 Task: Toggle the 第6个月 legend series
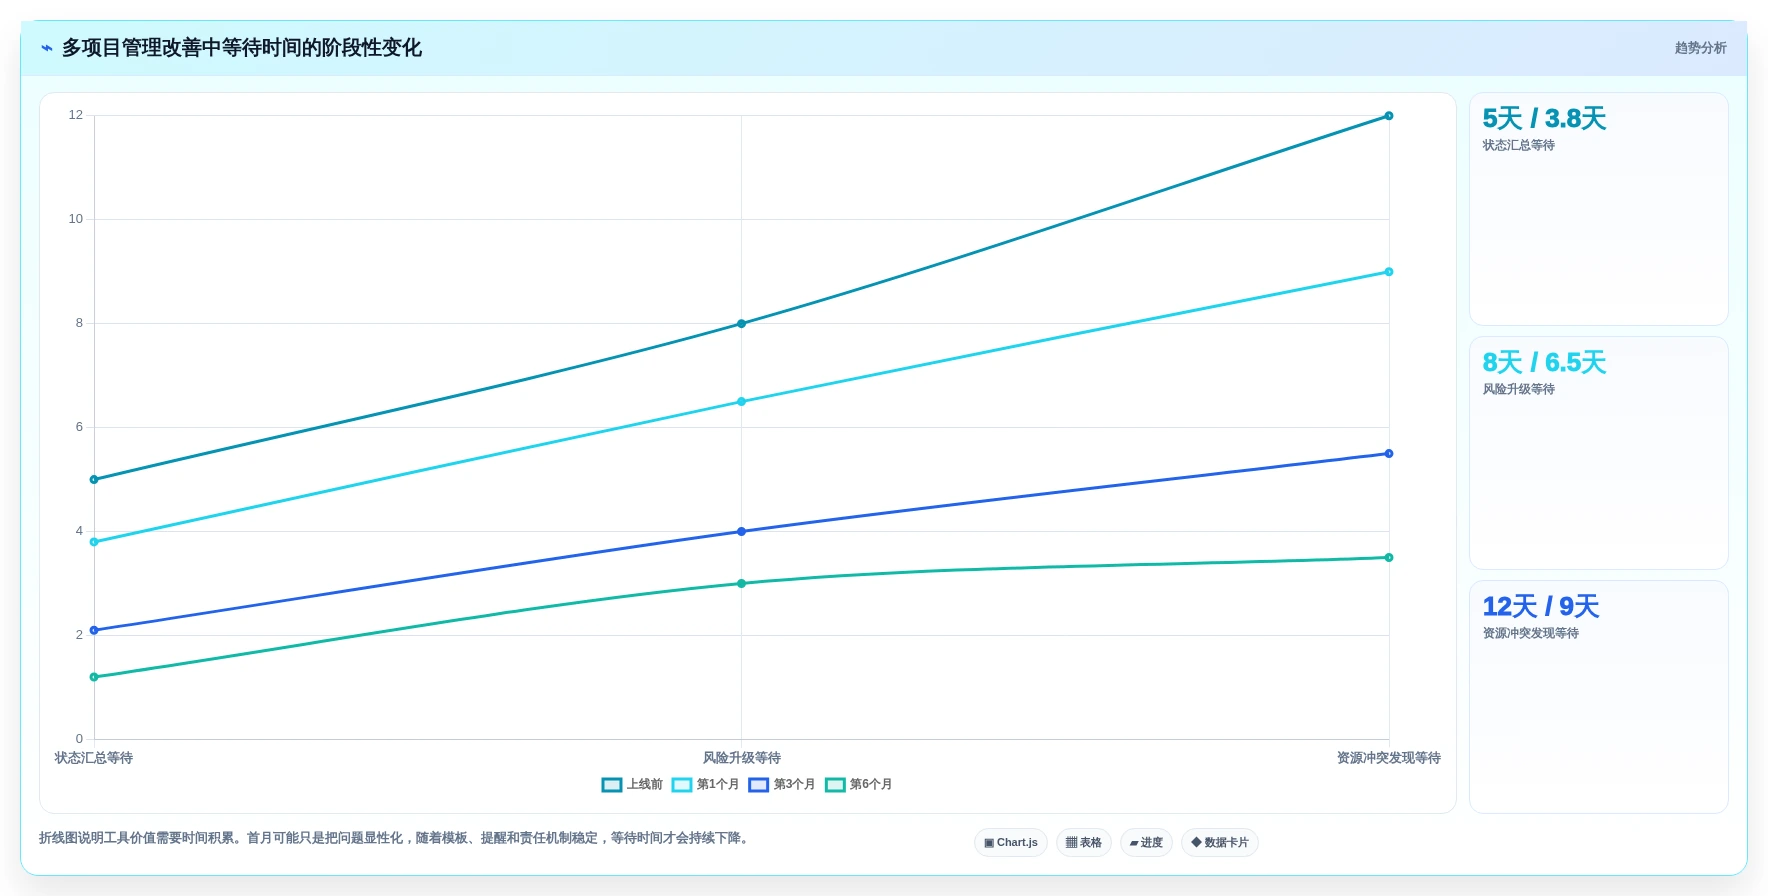858,785
